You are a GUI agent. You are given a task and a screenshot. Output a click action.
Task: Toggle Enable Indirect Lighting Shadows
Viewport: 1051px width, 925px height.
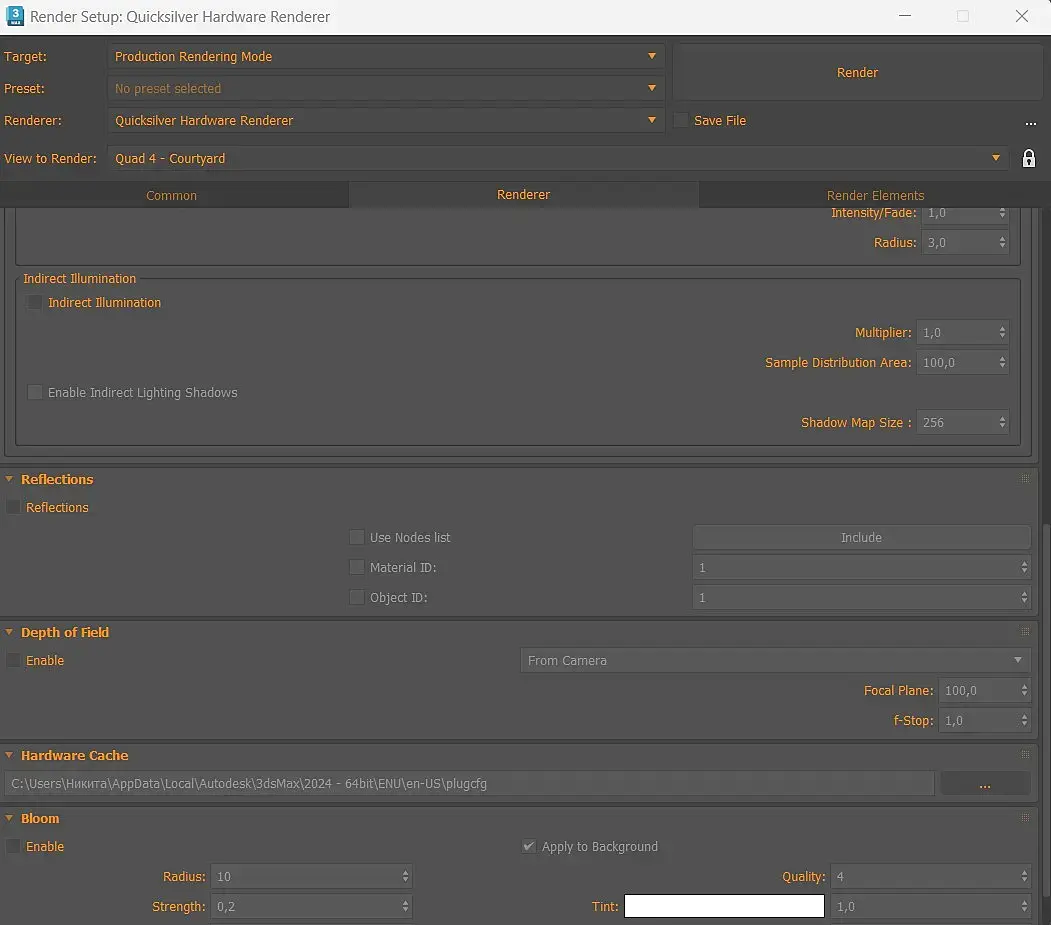coord(34,392)
